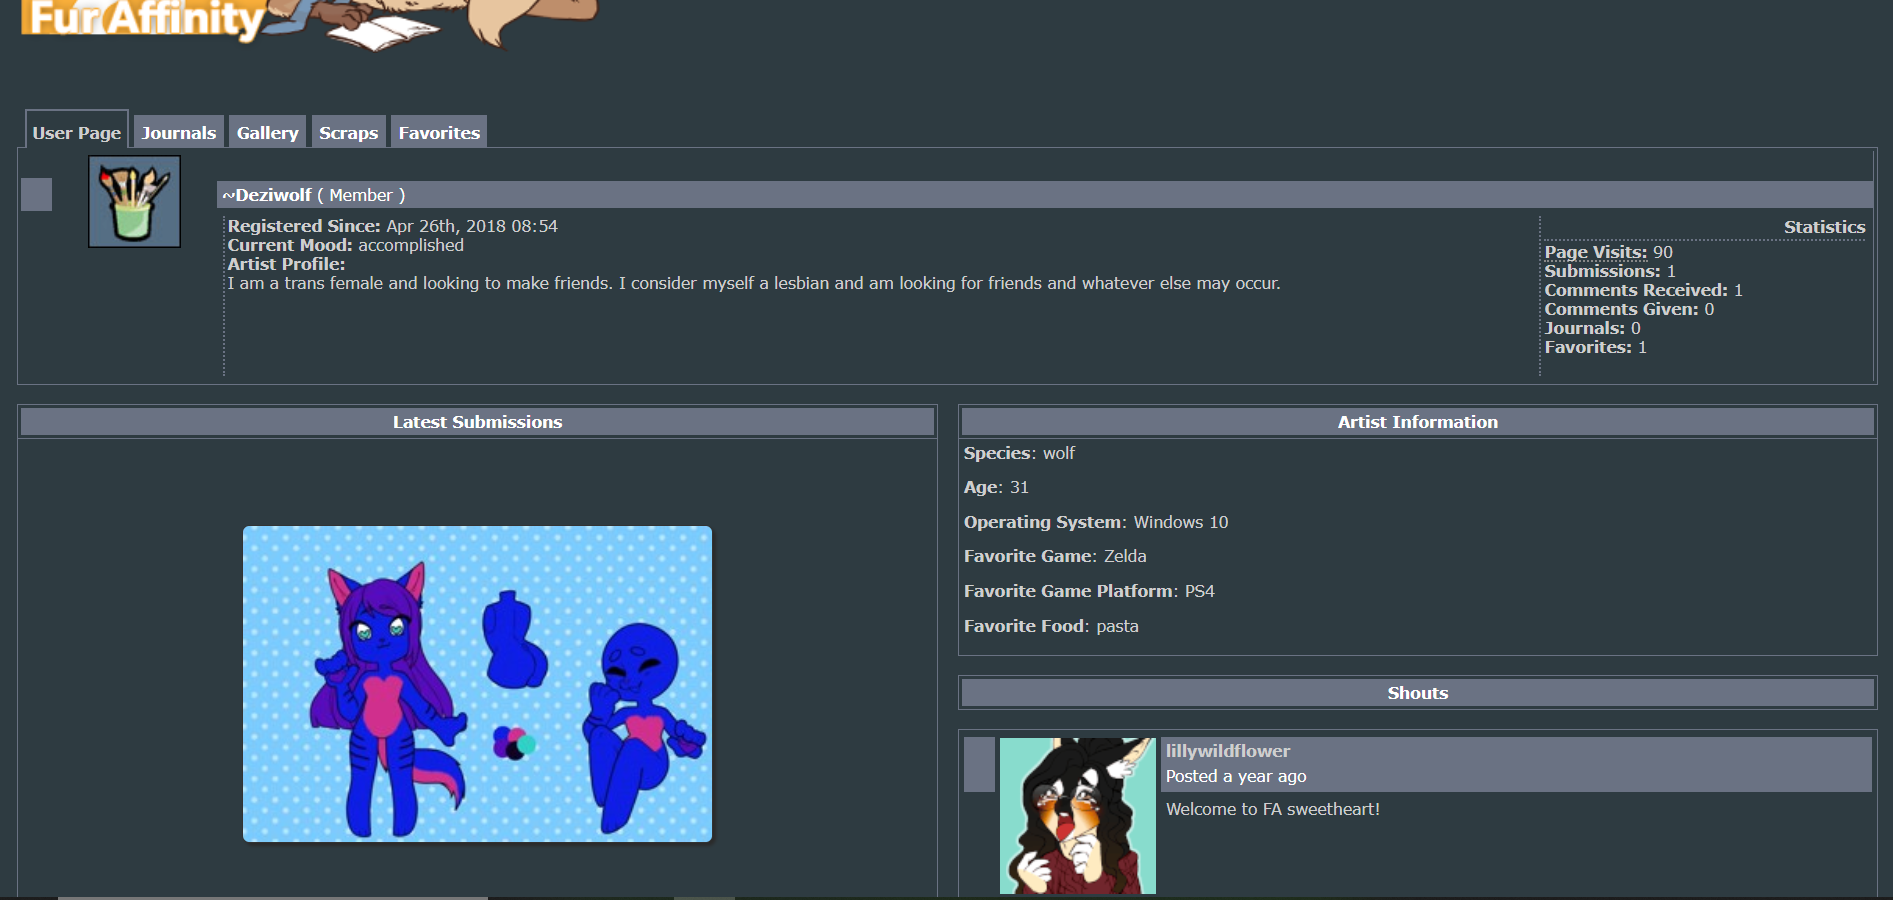Select the "Registered Since" date text
This screenshot has height=900, width=1893.
coord(472,226)
